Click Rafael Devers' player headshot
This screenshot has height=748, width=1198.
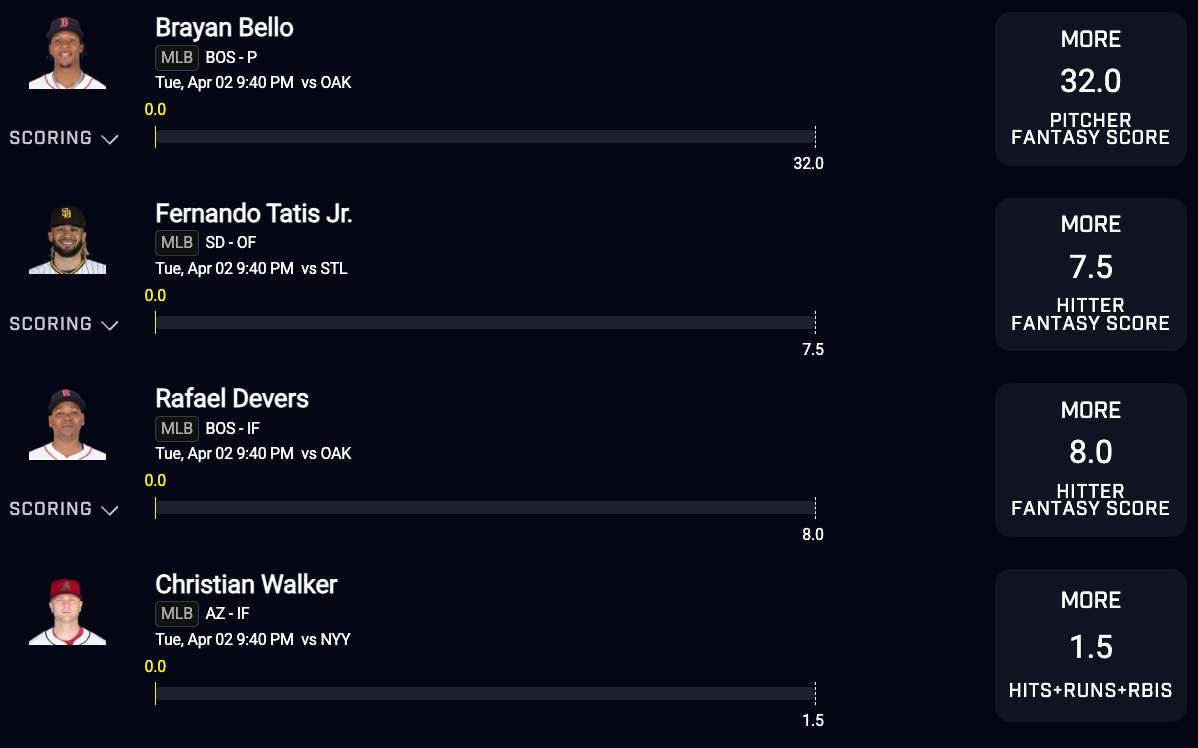pos(67,425)
